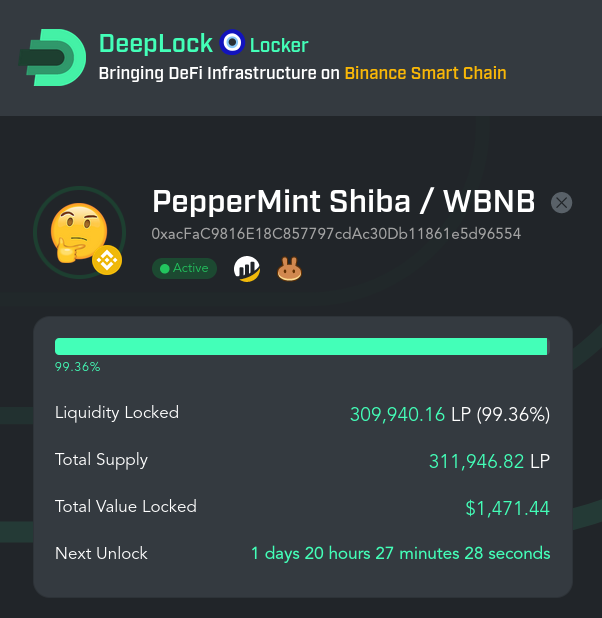
Task: Click the Liquidity Locked row label
Action: pyautogui.click(x=117, y=413)
